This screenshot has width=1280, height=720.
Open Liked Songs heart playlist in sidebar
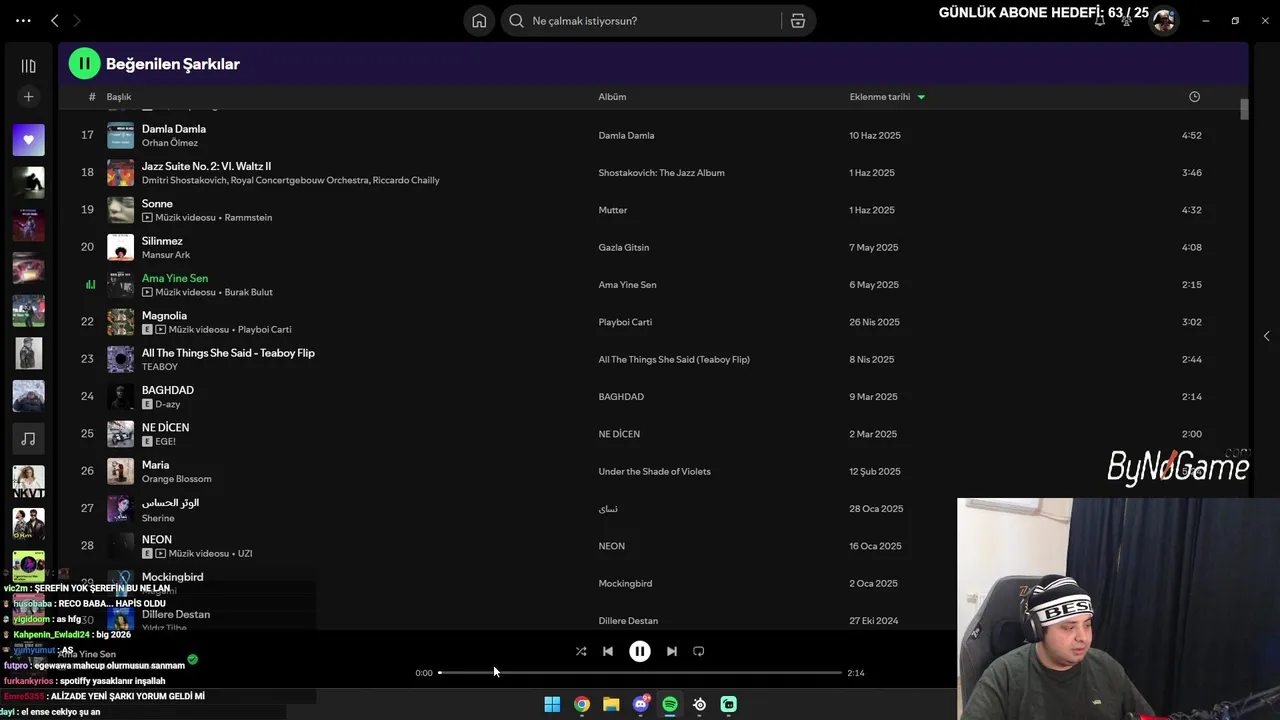tap(28, 140)
